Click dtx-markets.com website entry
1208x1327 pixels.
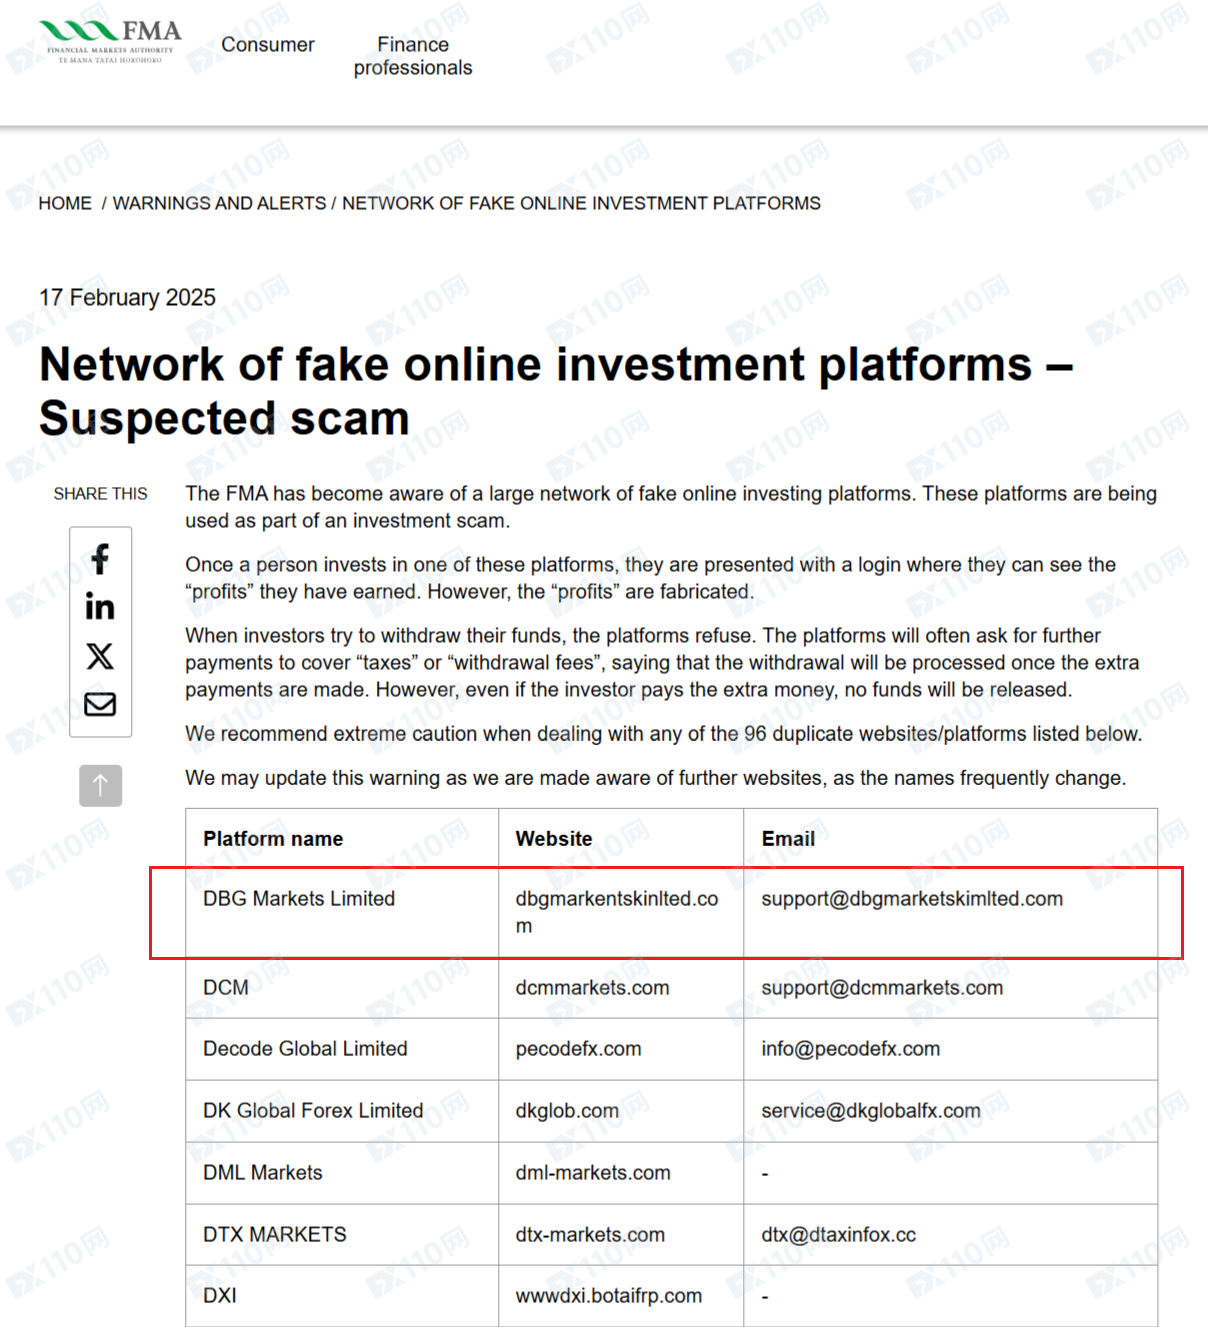tap(590, 1235)
